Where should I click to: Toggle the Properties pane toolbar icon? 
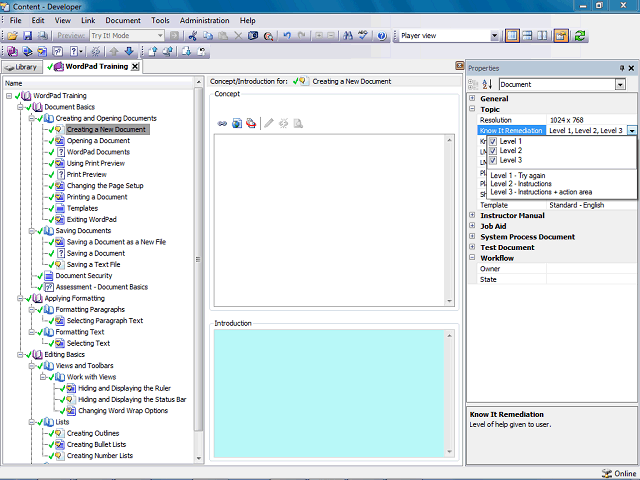pyautogui.click(x=561, y=36)
